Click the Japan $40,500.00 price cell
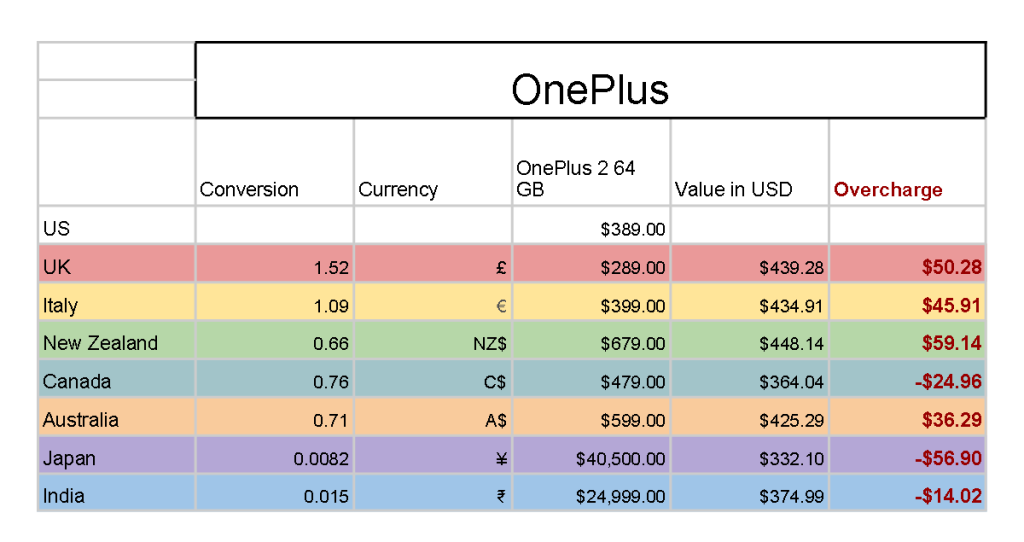This screenshot has width=1024, height=542. [591, 455]
